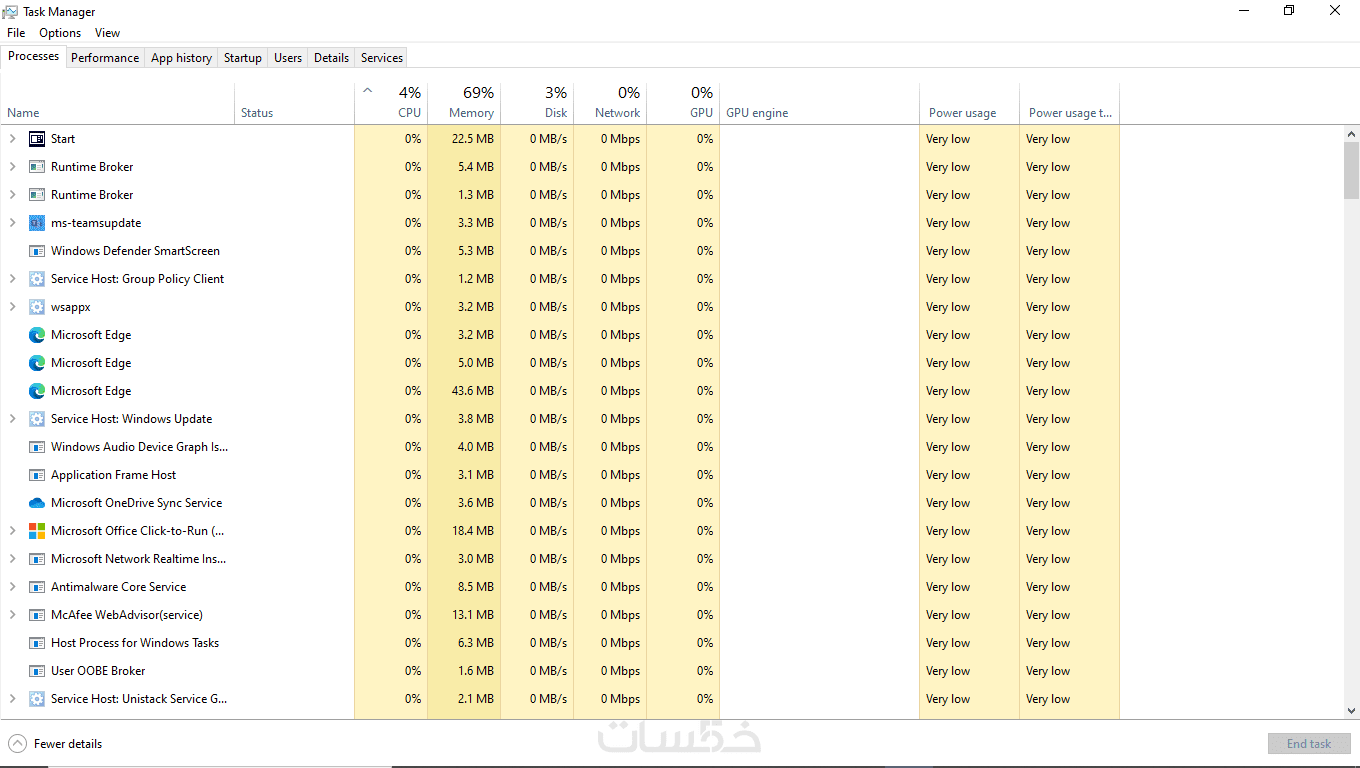The height and width of the screenshot is (768, 1360).
Task: Open the Details tab
Action: tap(332, 58)
